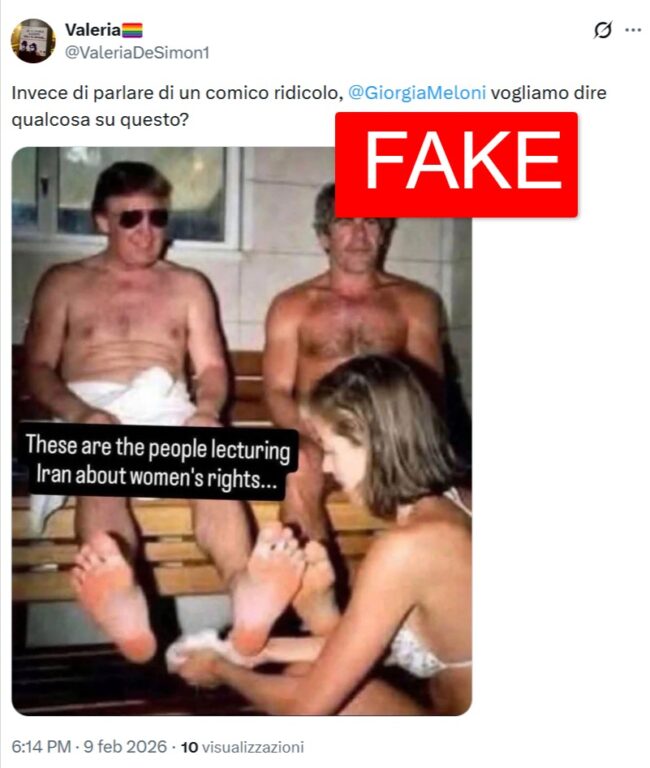Click the caption about lecturing Iran
The height and width of the screenshot is (768, 650).
[158, 461]
